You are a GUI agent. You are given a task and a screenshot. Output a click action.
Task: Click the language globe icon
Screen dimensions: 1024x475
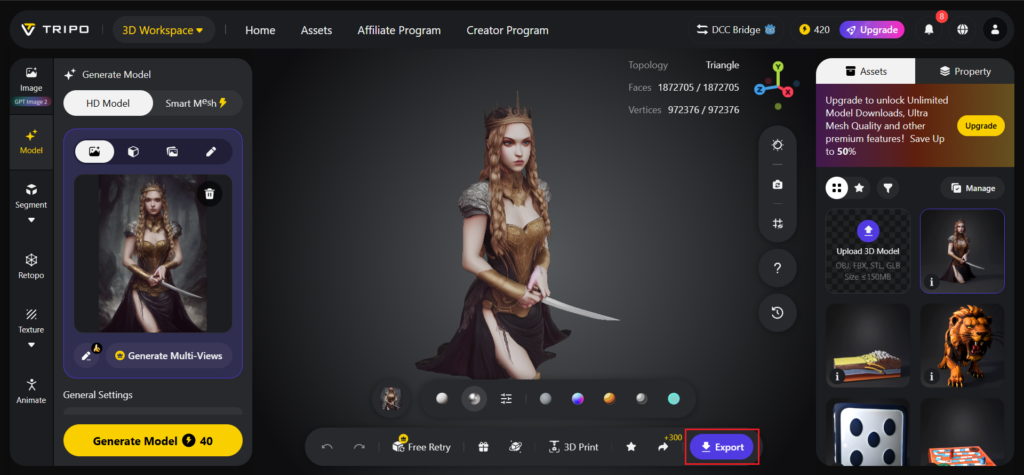[x=962, y=29]
